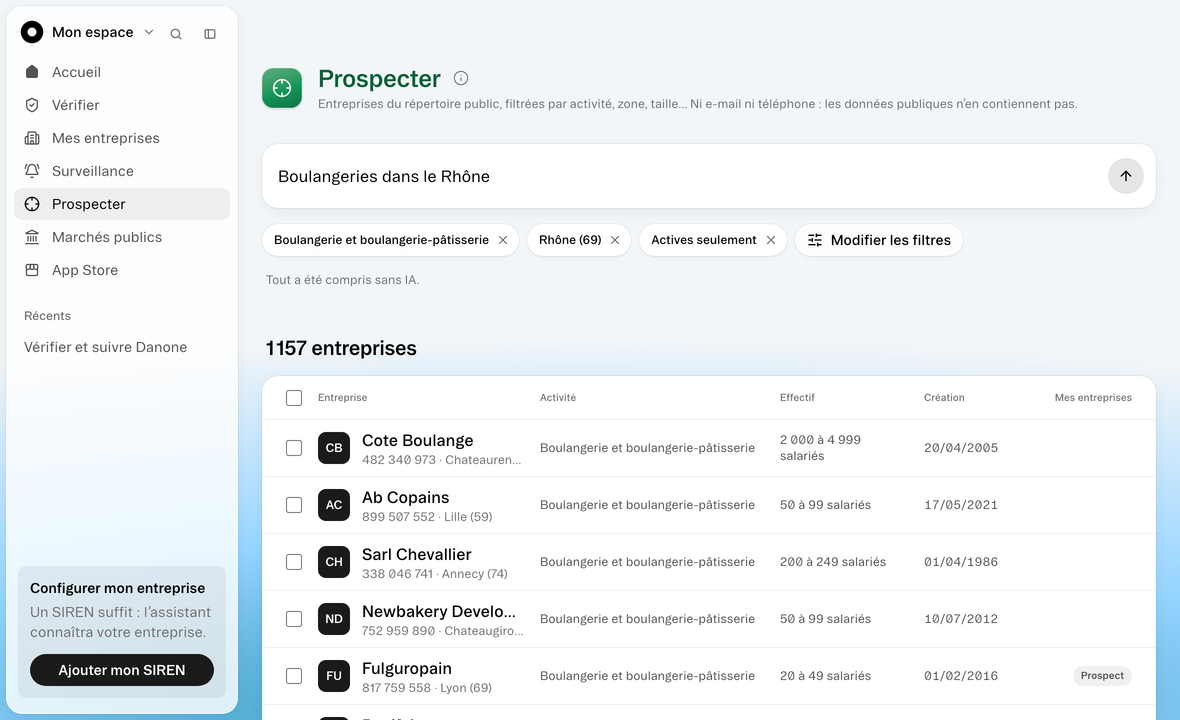The width and height of the screenshot is (1180, 720).
Task: Check the Sarl Chevallier row checkbox
Action: pyautogui.click(x=294, y=562)
